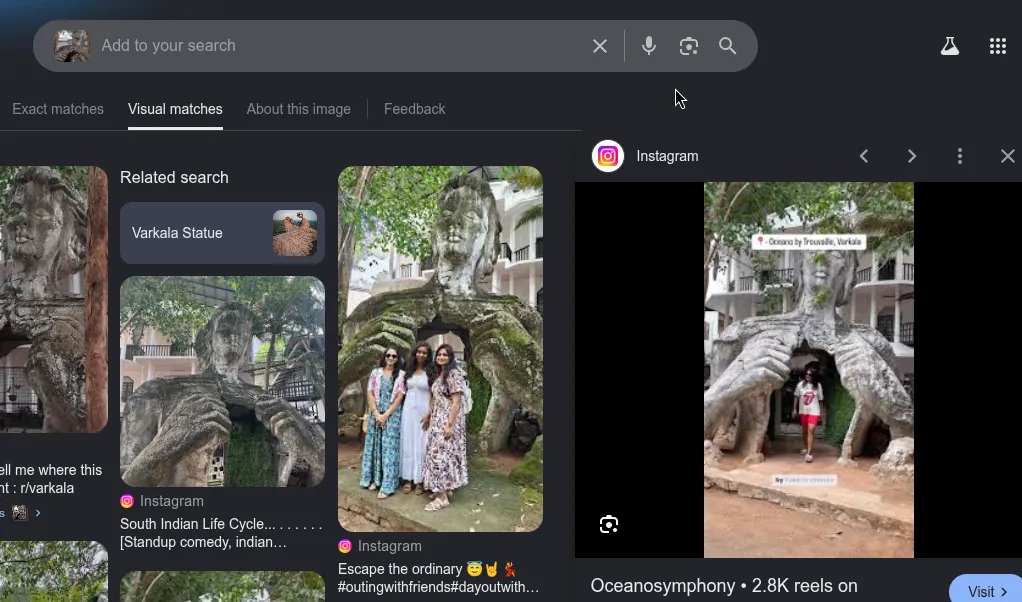Click Instagram icon under Escape the ordinary result
The width and height of the screenshot is (1022, 602).
coord(345,546)
